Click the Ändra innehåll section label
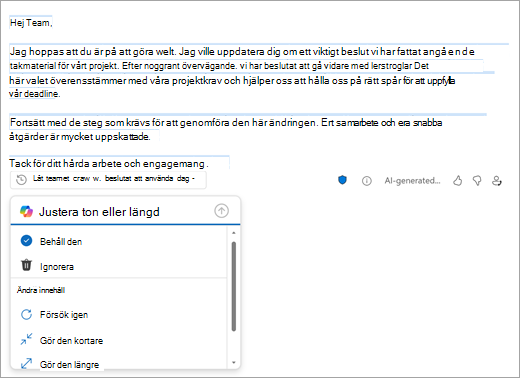 tap(41, 290)
